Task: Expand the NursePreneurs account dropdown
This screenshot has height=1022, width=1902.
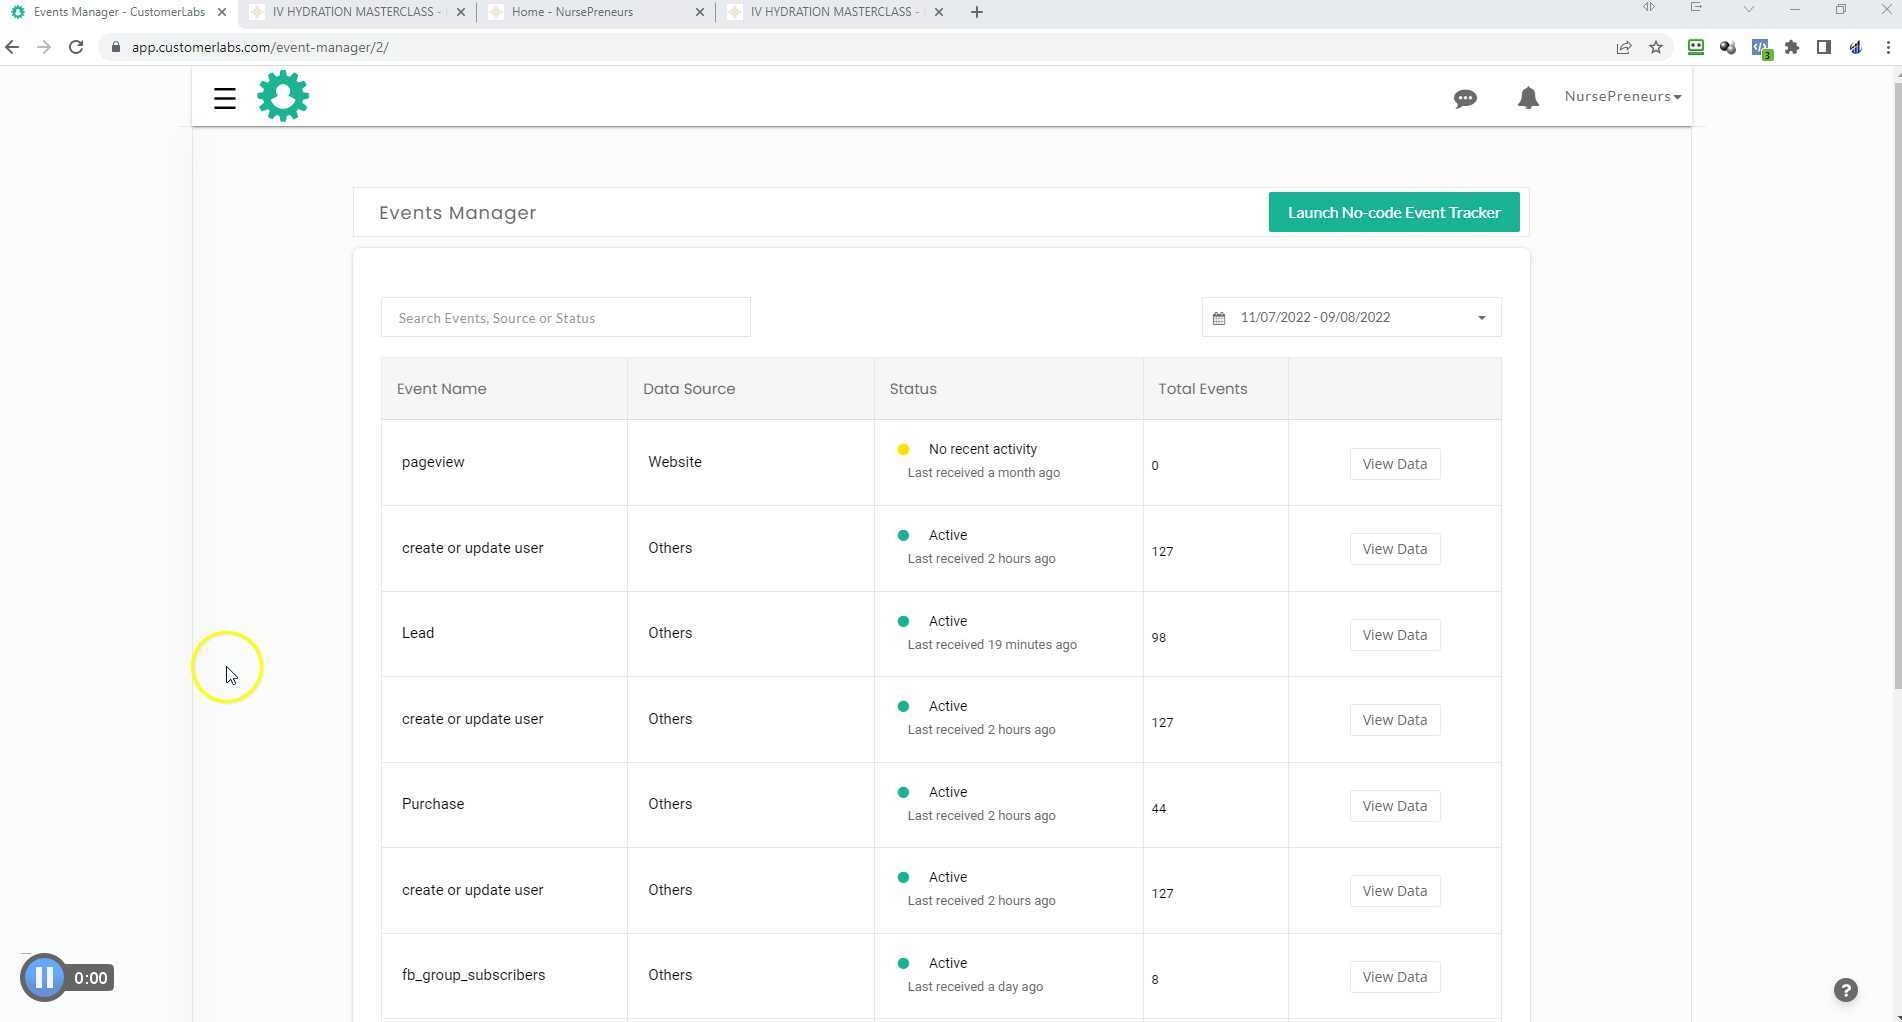Action: (1622, 97)
